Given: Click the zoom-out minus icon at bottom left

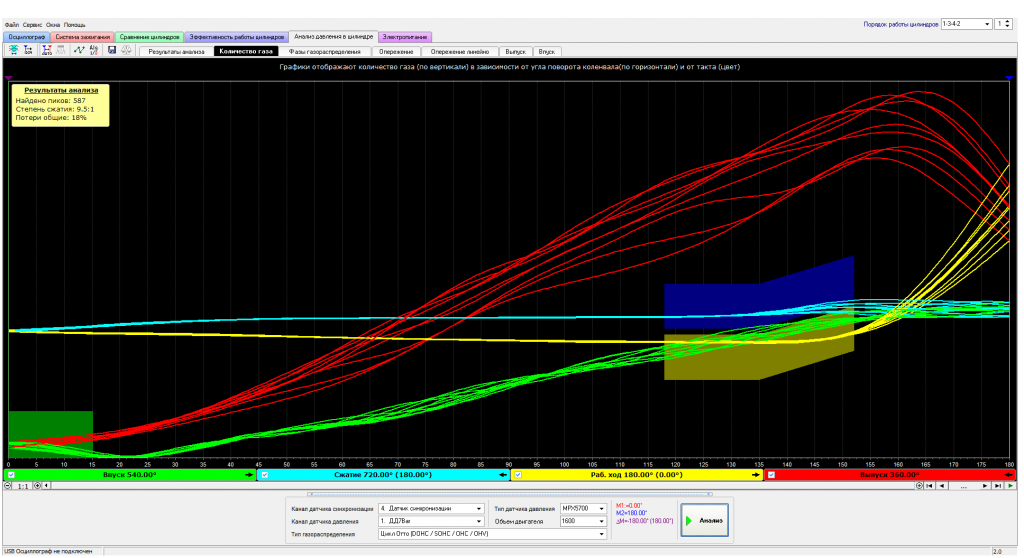Looking at the screenshot, I should (x=8, y=486).
